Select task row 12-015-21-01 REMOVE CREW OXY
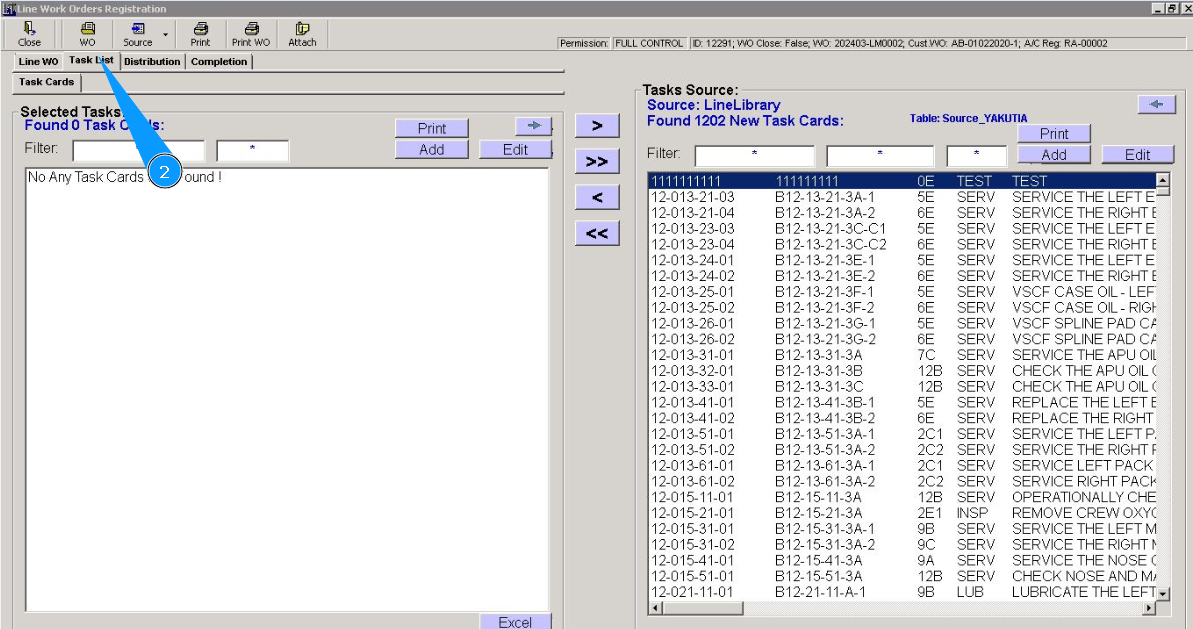This screenshot has width=1193, height=629. (x=902, y=513)
